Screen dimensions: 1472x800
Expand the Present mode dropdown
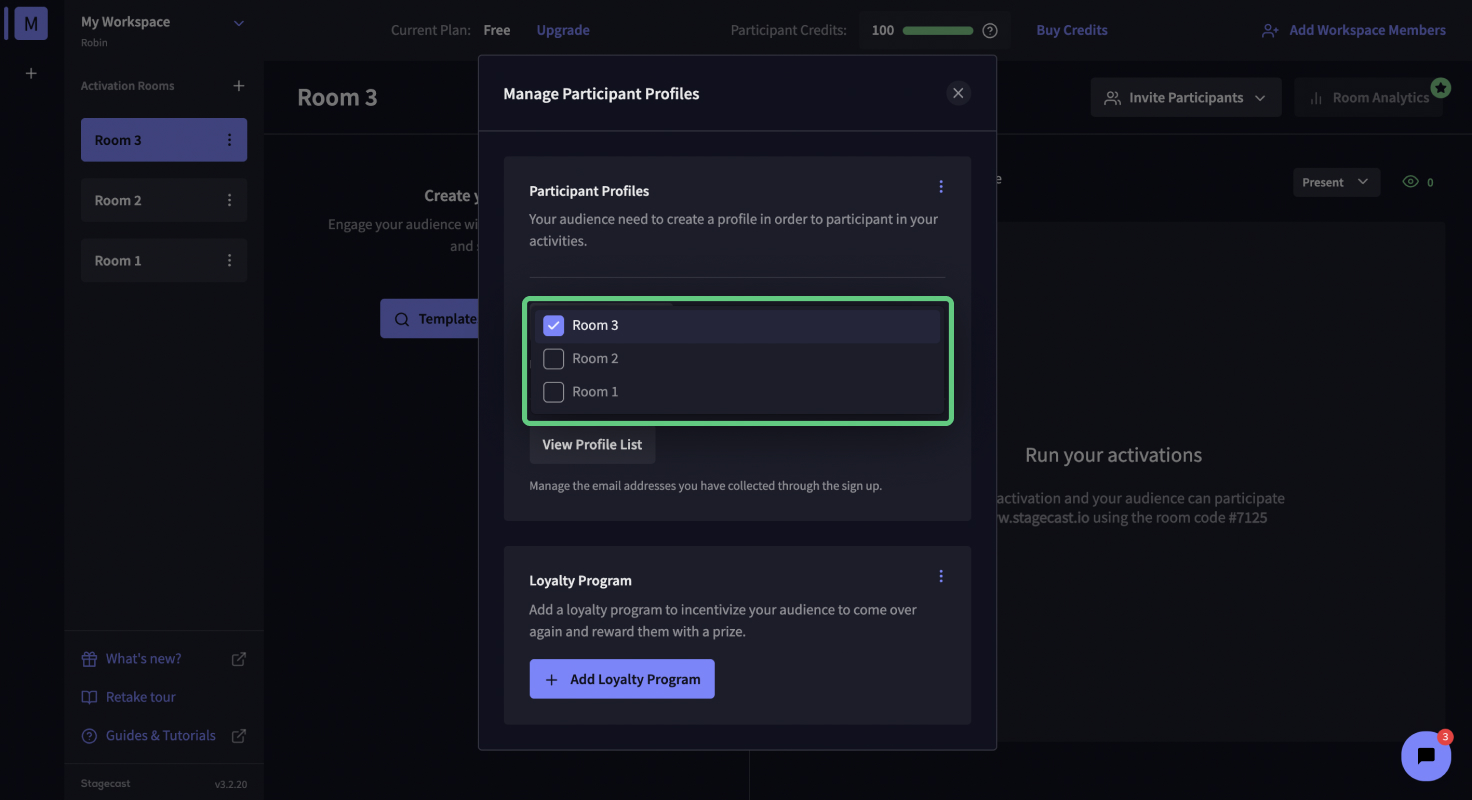coord(1335,182)
